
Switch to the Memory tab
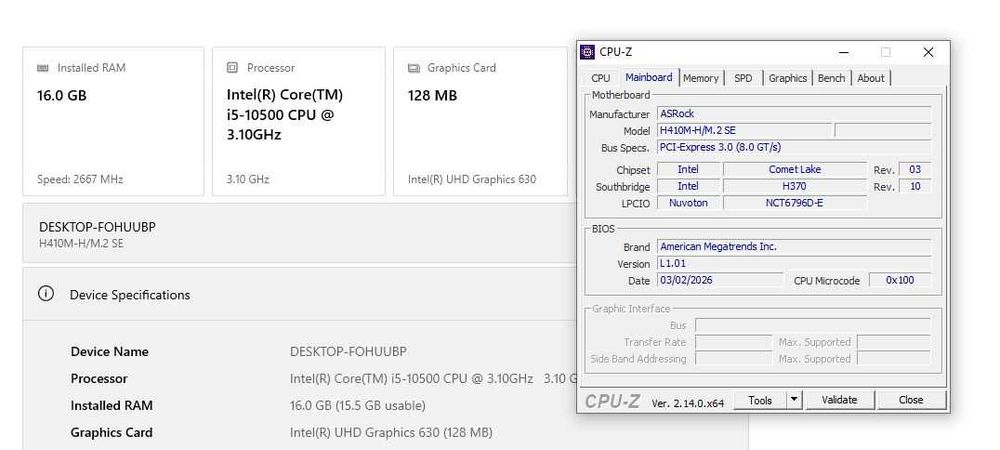(x=700, y=78)
